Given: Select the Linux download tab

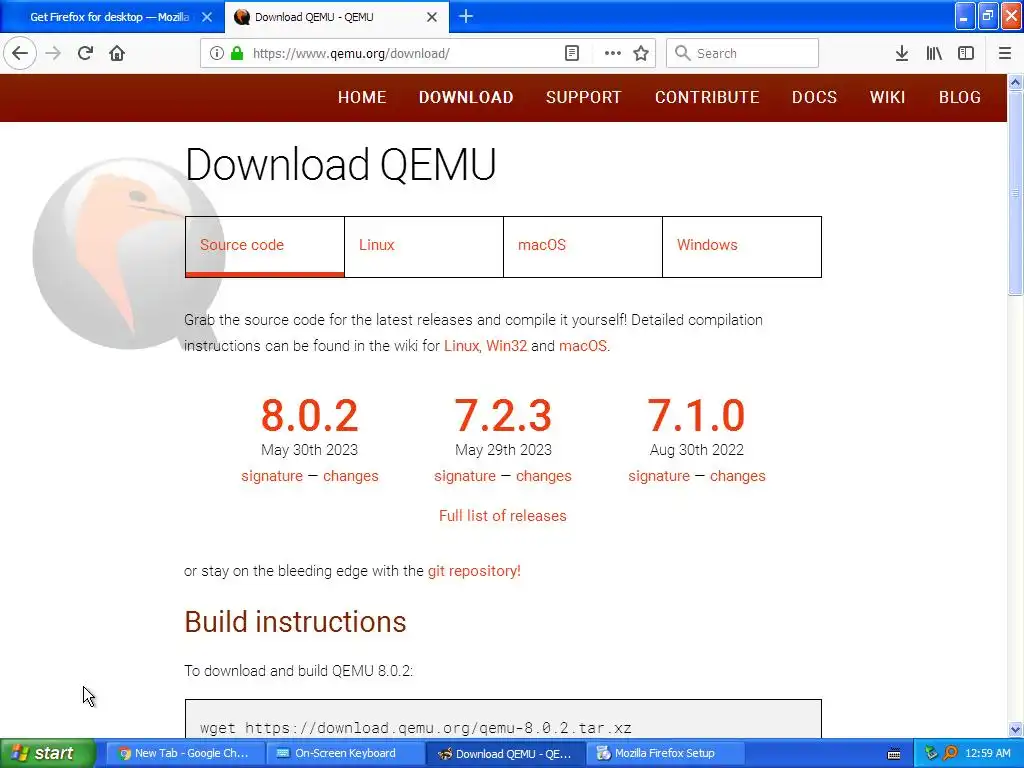Looking at the screenshot, I should 424,247.
